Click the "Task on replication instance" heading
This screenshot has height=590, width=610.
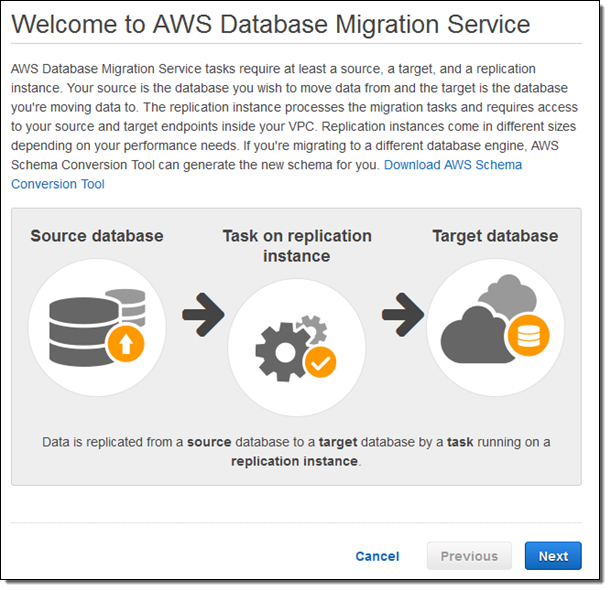tap(297, 246)
